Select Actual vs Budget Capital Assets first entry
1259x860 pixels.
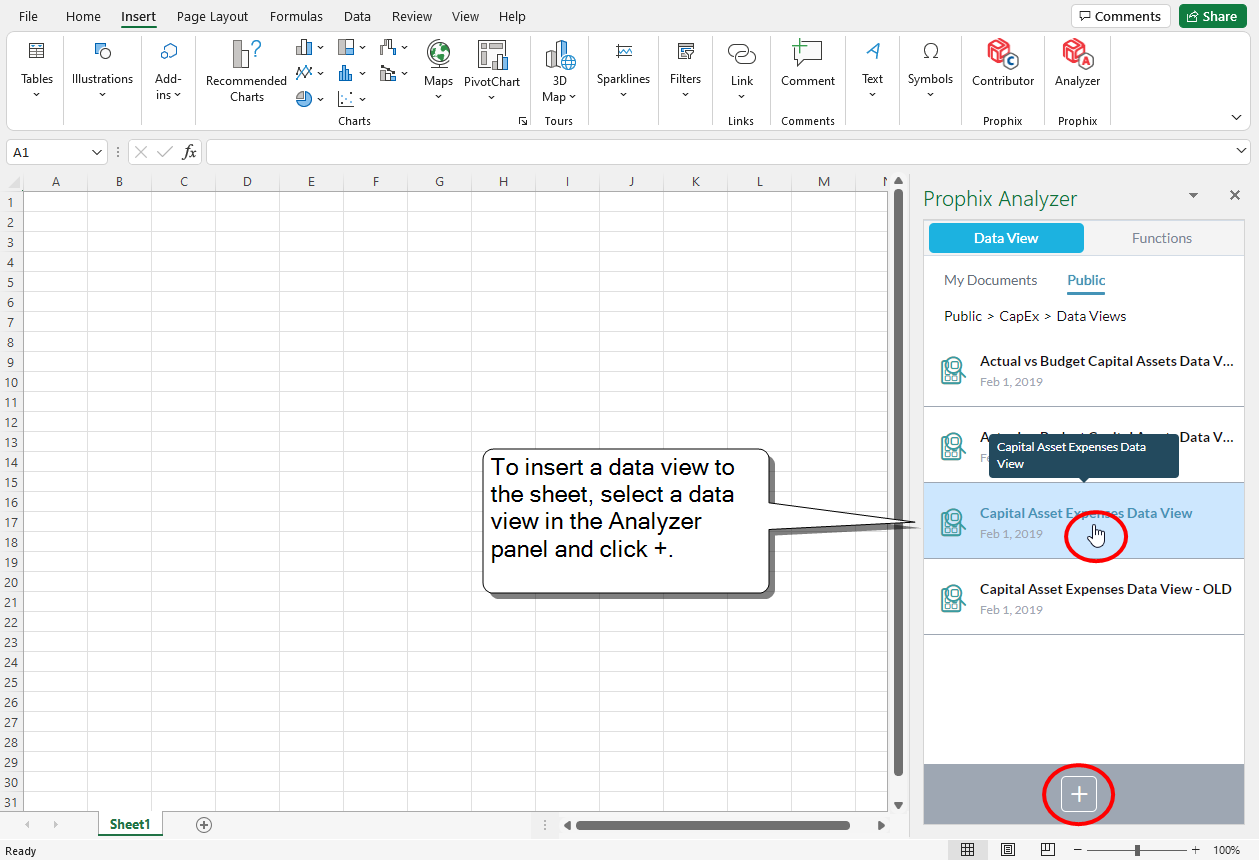(1083, 369)
